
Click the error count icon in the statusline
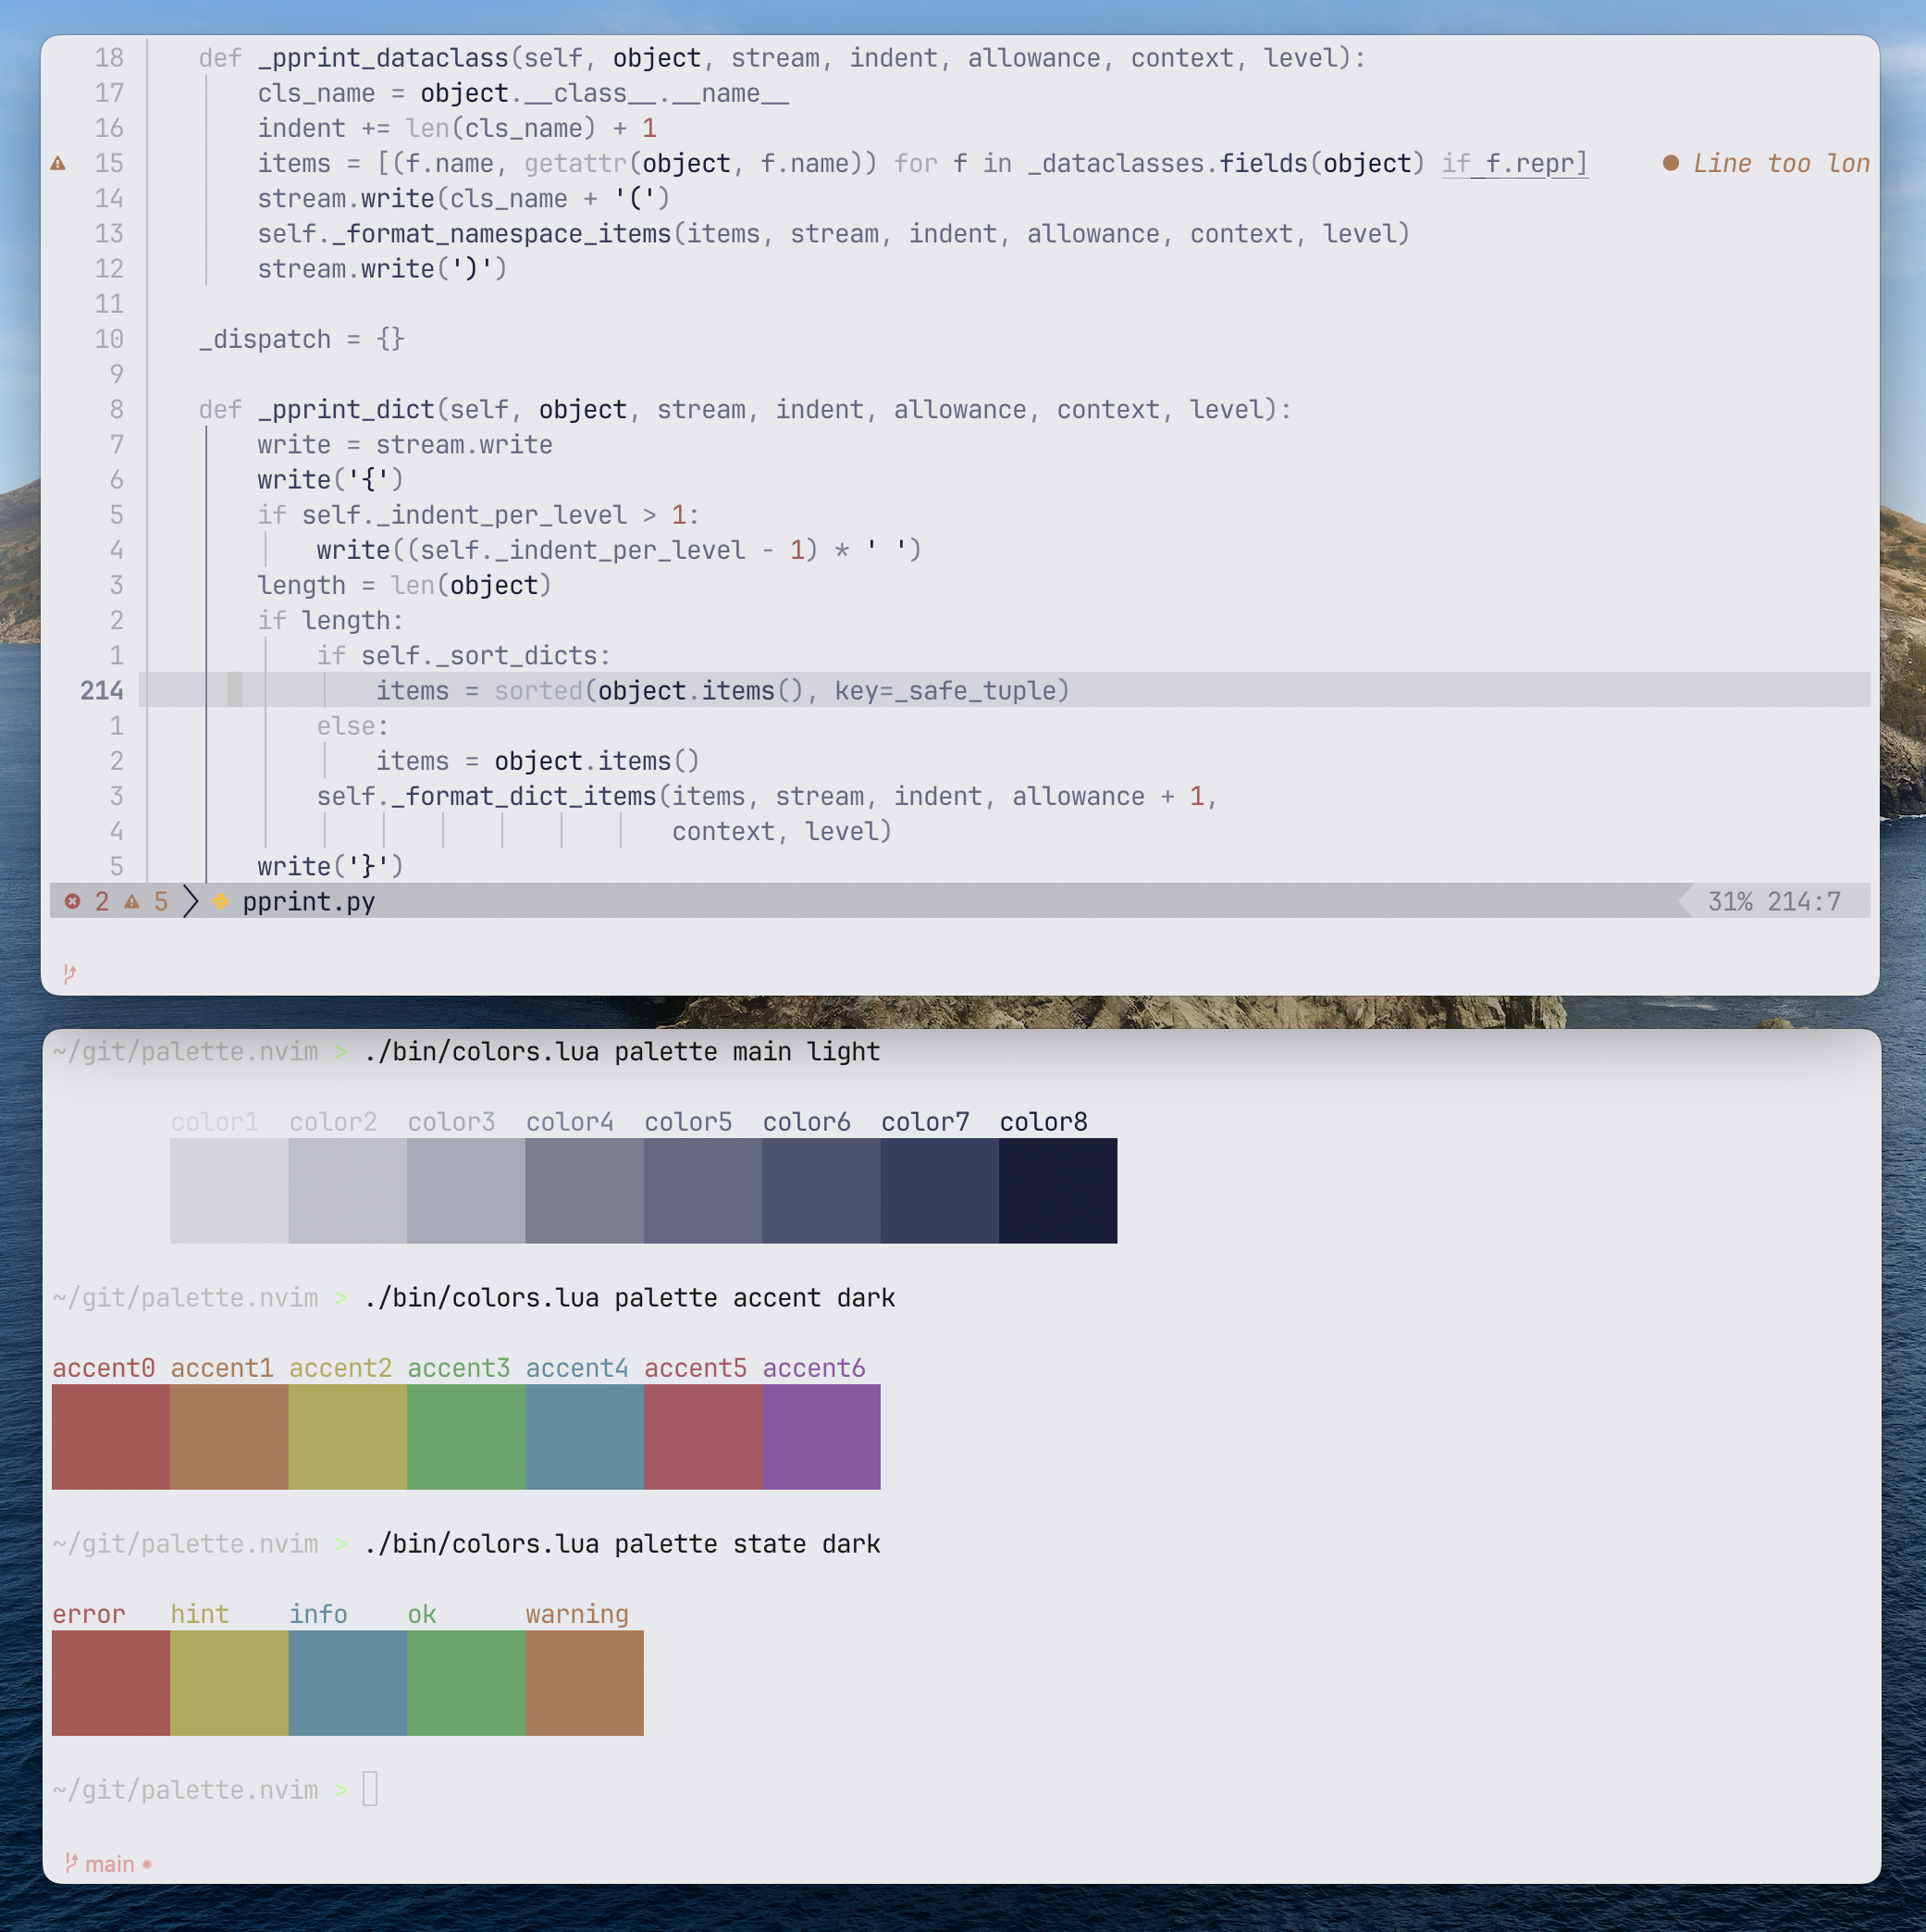coord(72,901)
